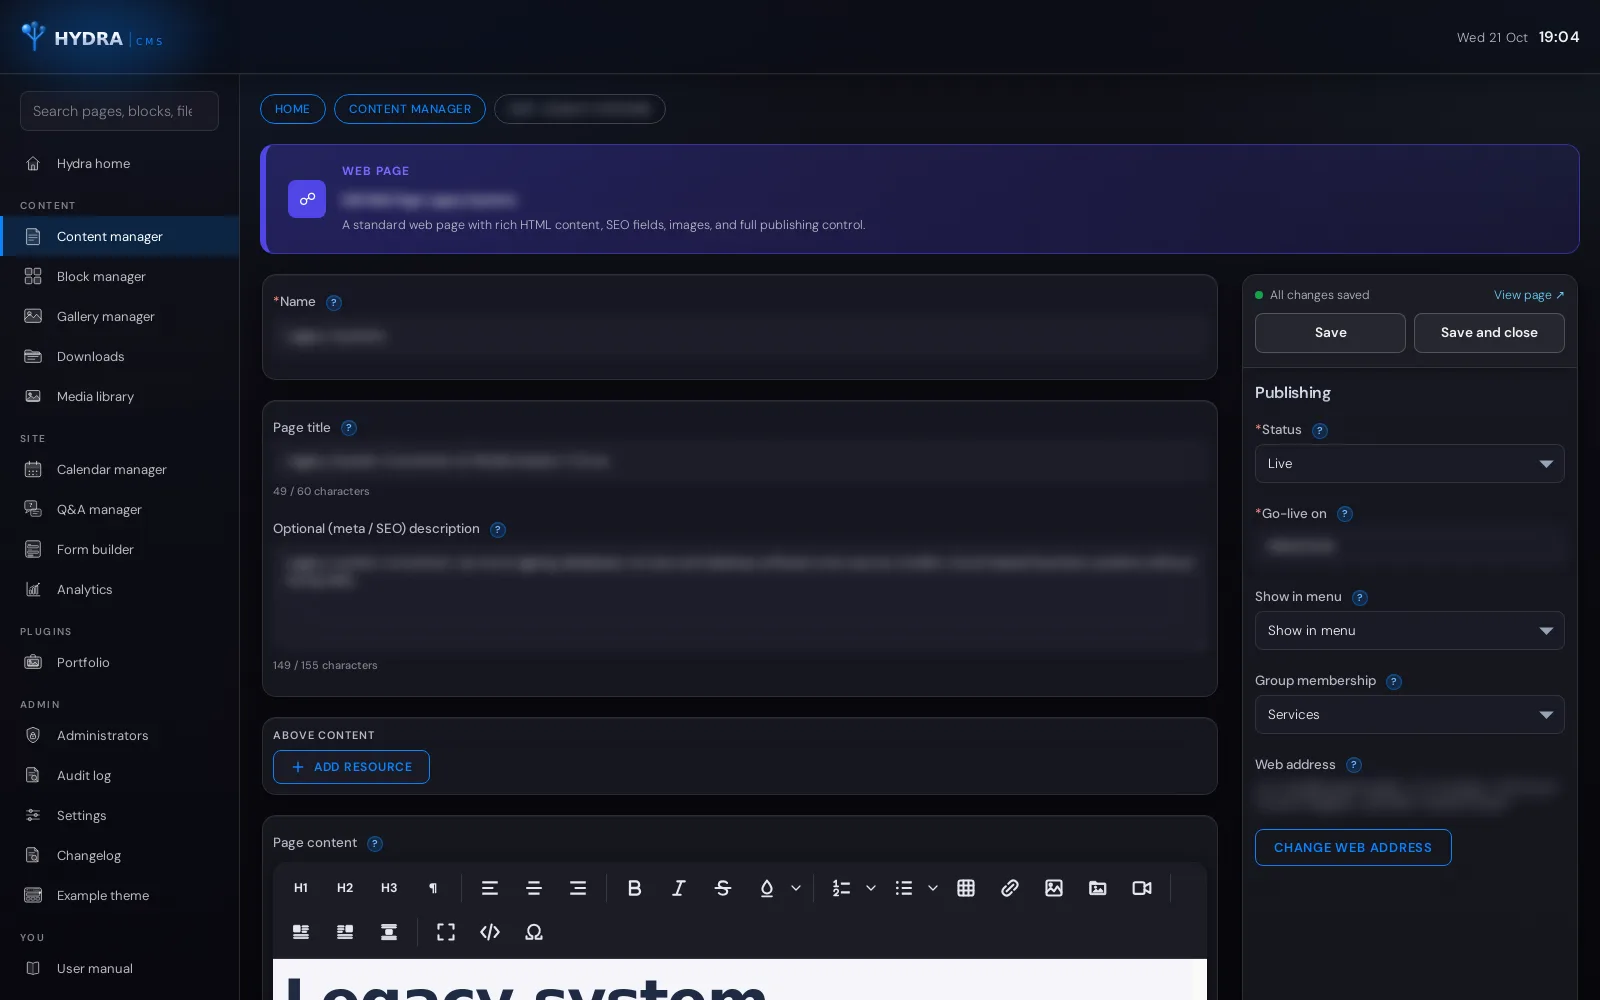Insert a video with camera icon
Screen dimensions: 1600x1000
click(x=1142, y=888)
